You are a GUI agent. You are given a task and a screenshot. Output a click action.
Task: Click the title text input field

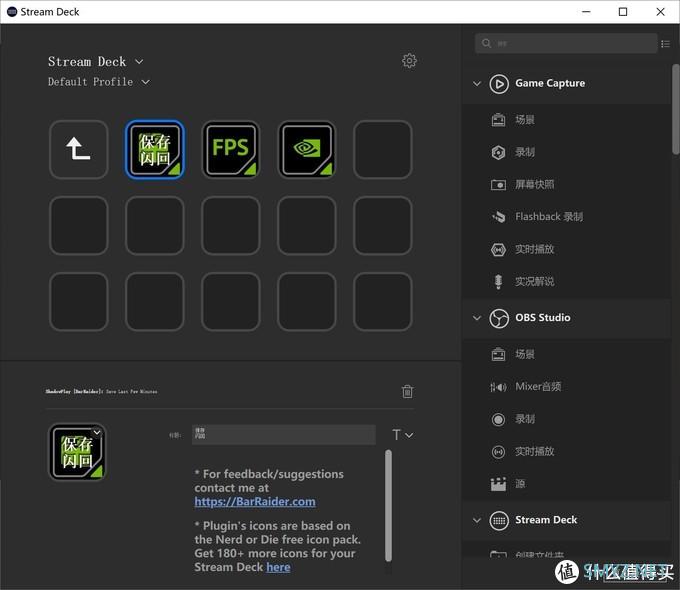point(283,435)
